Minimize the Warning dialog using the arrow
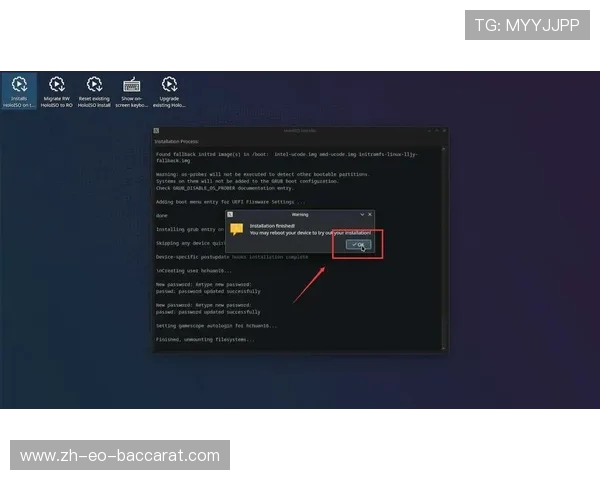 tap(361, 214)
